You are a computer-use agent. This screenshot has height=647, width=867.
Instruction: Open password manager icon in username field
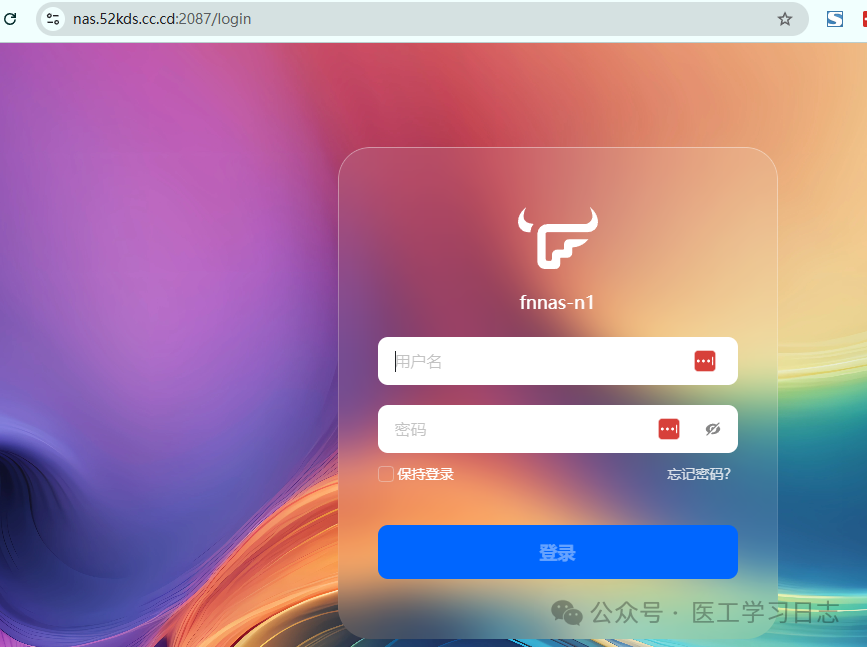click(705, 361)
